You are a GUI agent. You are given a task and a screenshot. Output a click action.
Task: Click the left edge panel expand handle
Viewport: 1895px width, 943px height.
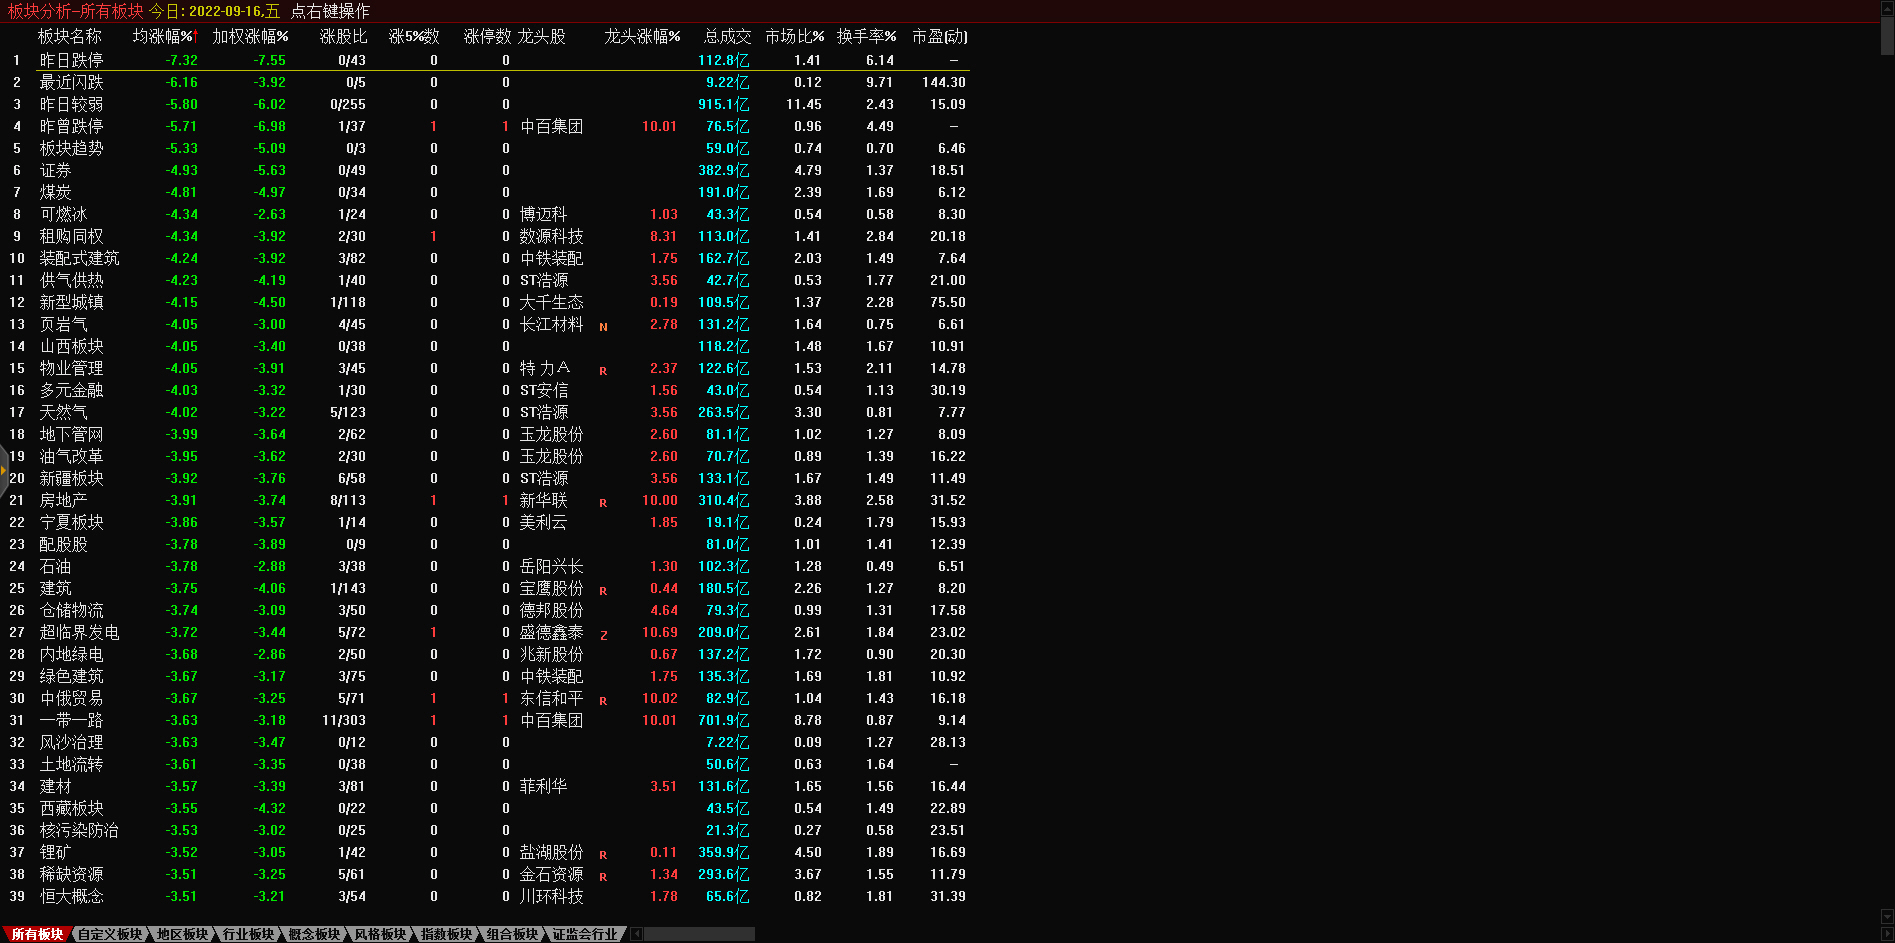click(x=4, y=468)
